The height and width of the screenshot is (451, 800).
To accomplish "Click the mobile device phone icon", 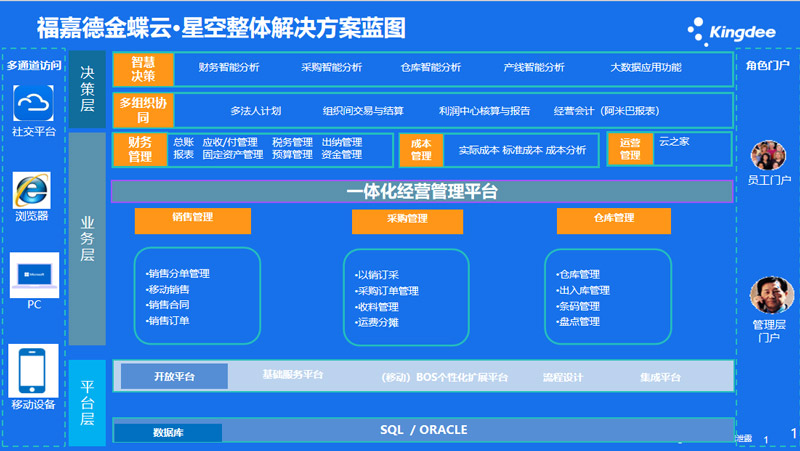I will pyautogui.click(x=35, y=368).
